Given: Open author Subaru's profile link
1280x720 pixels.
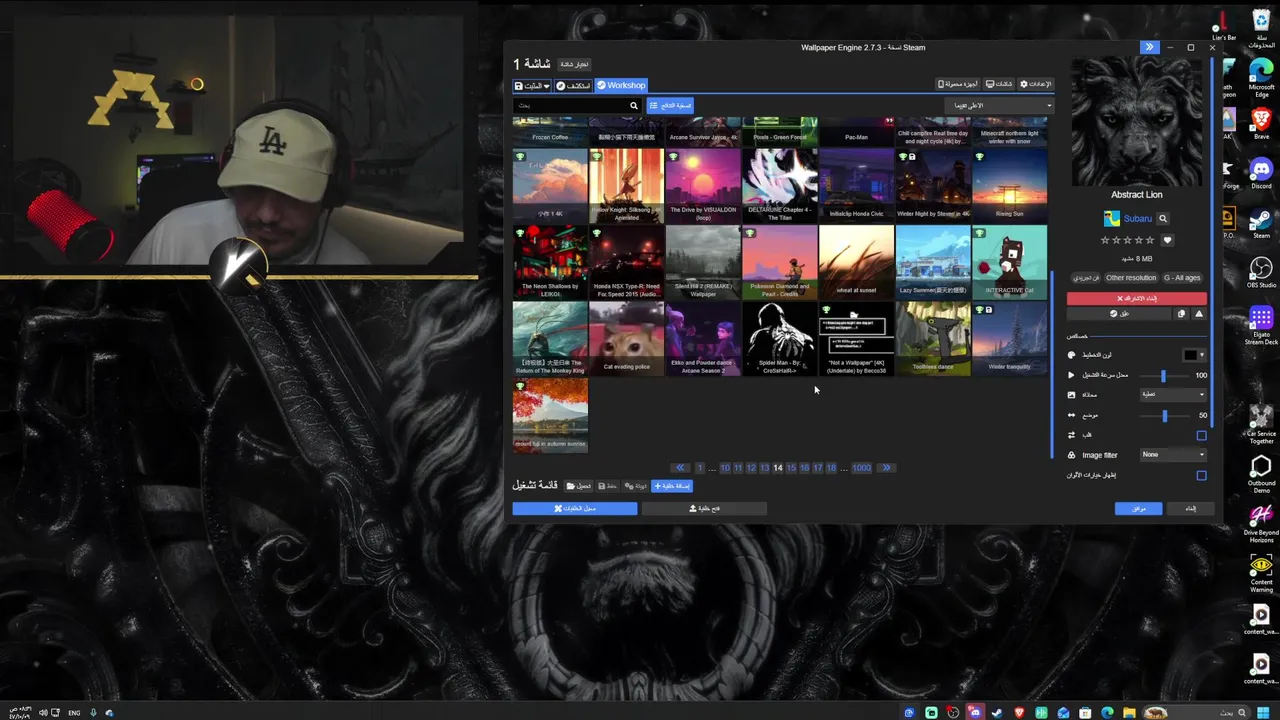Looking at the screenshot, I should [x=1137, y=219].
